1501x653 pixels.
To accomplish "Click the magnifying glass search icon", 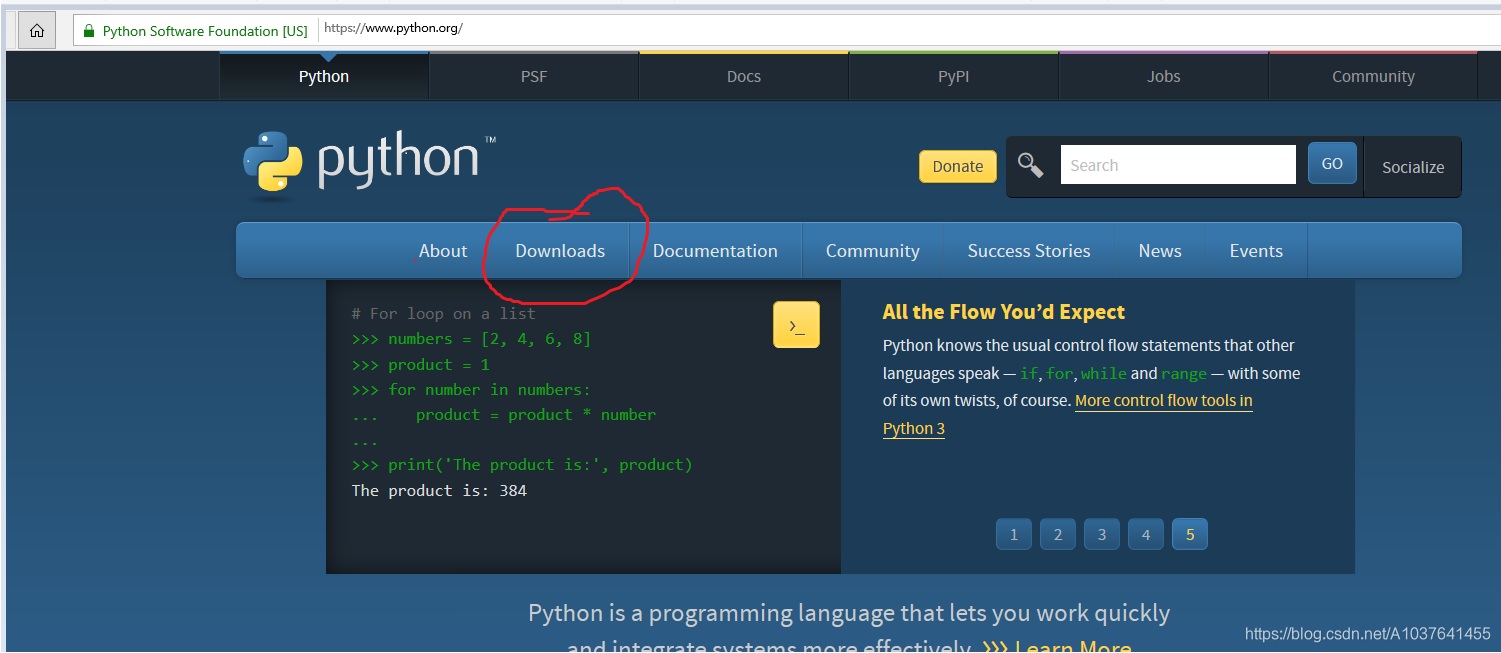I will [x=1030, y=165].
